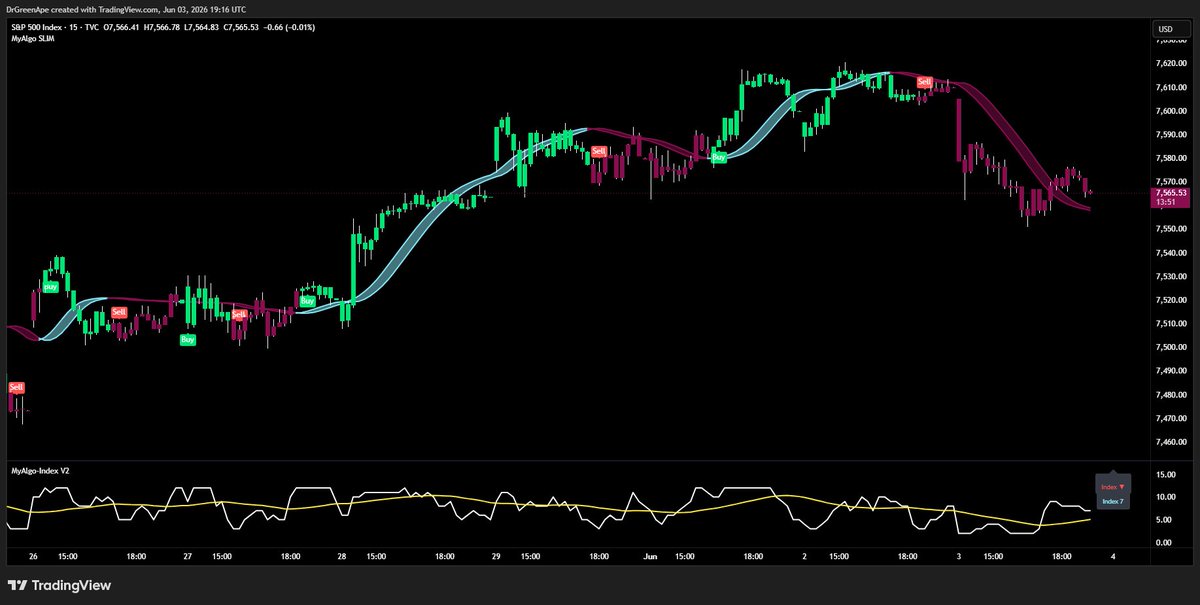Click the 7,540.00 price axis label

pyautogui.click(x=1170, y=253)
